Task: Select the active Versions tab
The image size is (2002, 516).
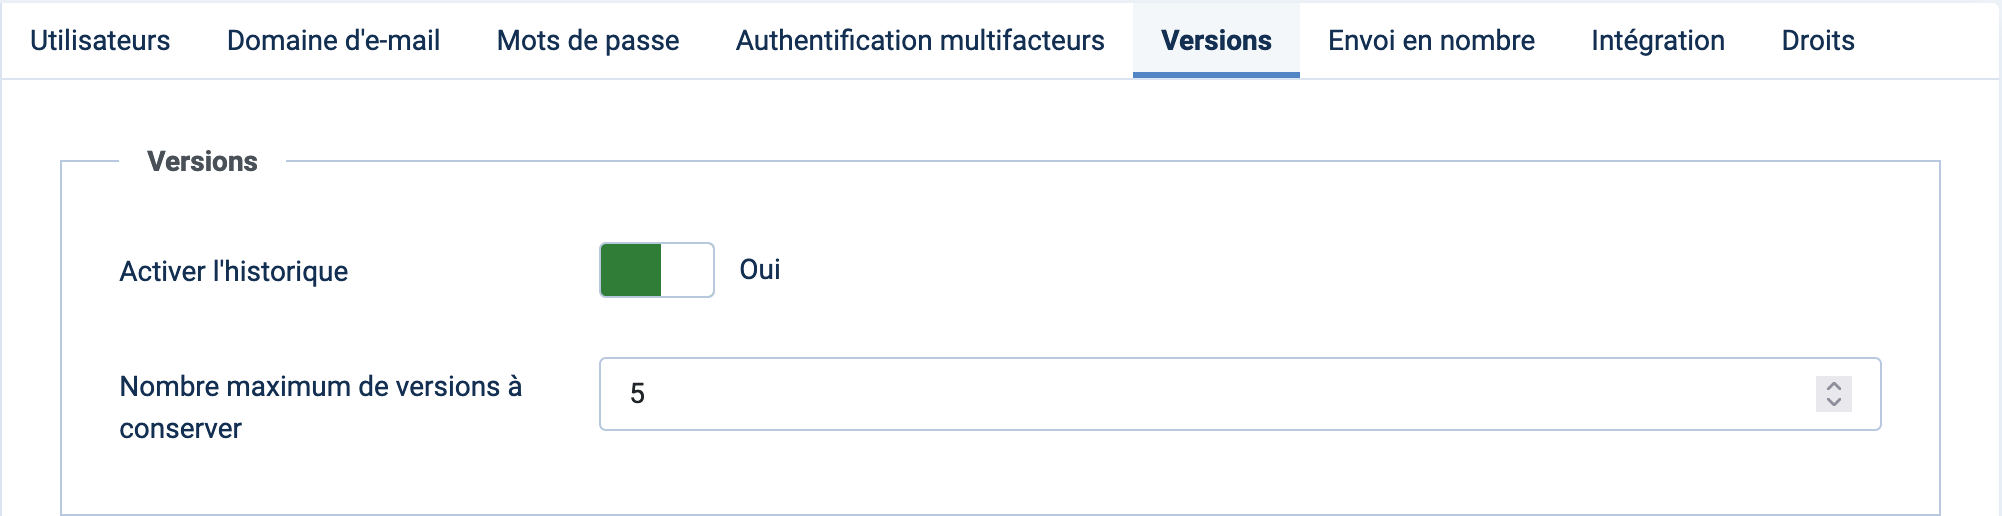Action: tap(1216, 40)
